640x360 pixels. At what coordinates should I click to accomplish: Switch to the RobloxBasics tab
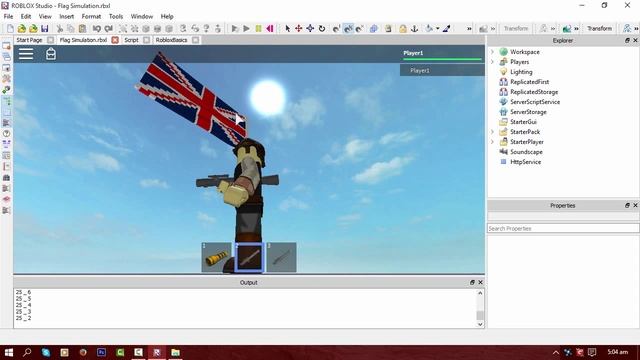[171, 40]
